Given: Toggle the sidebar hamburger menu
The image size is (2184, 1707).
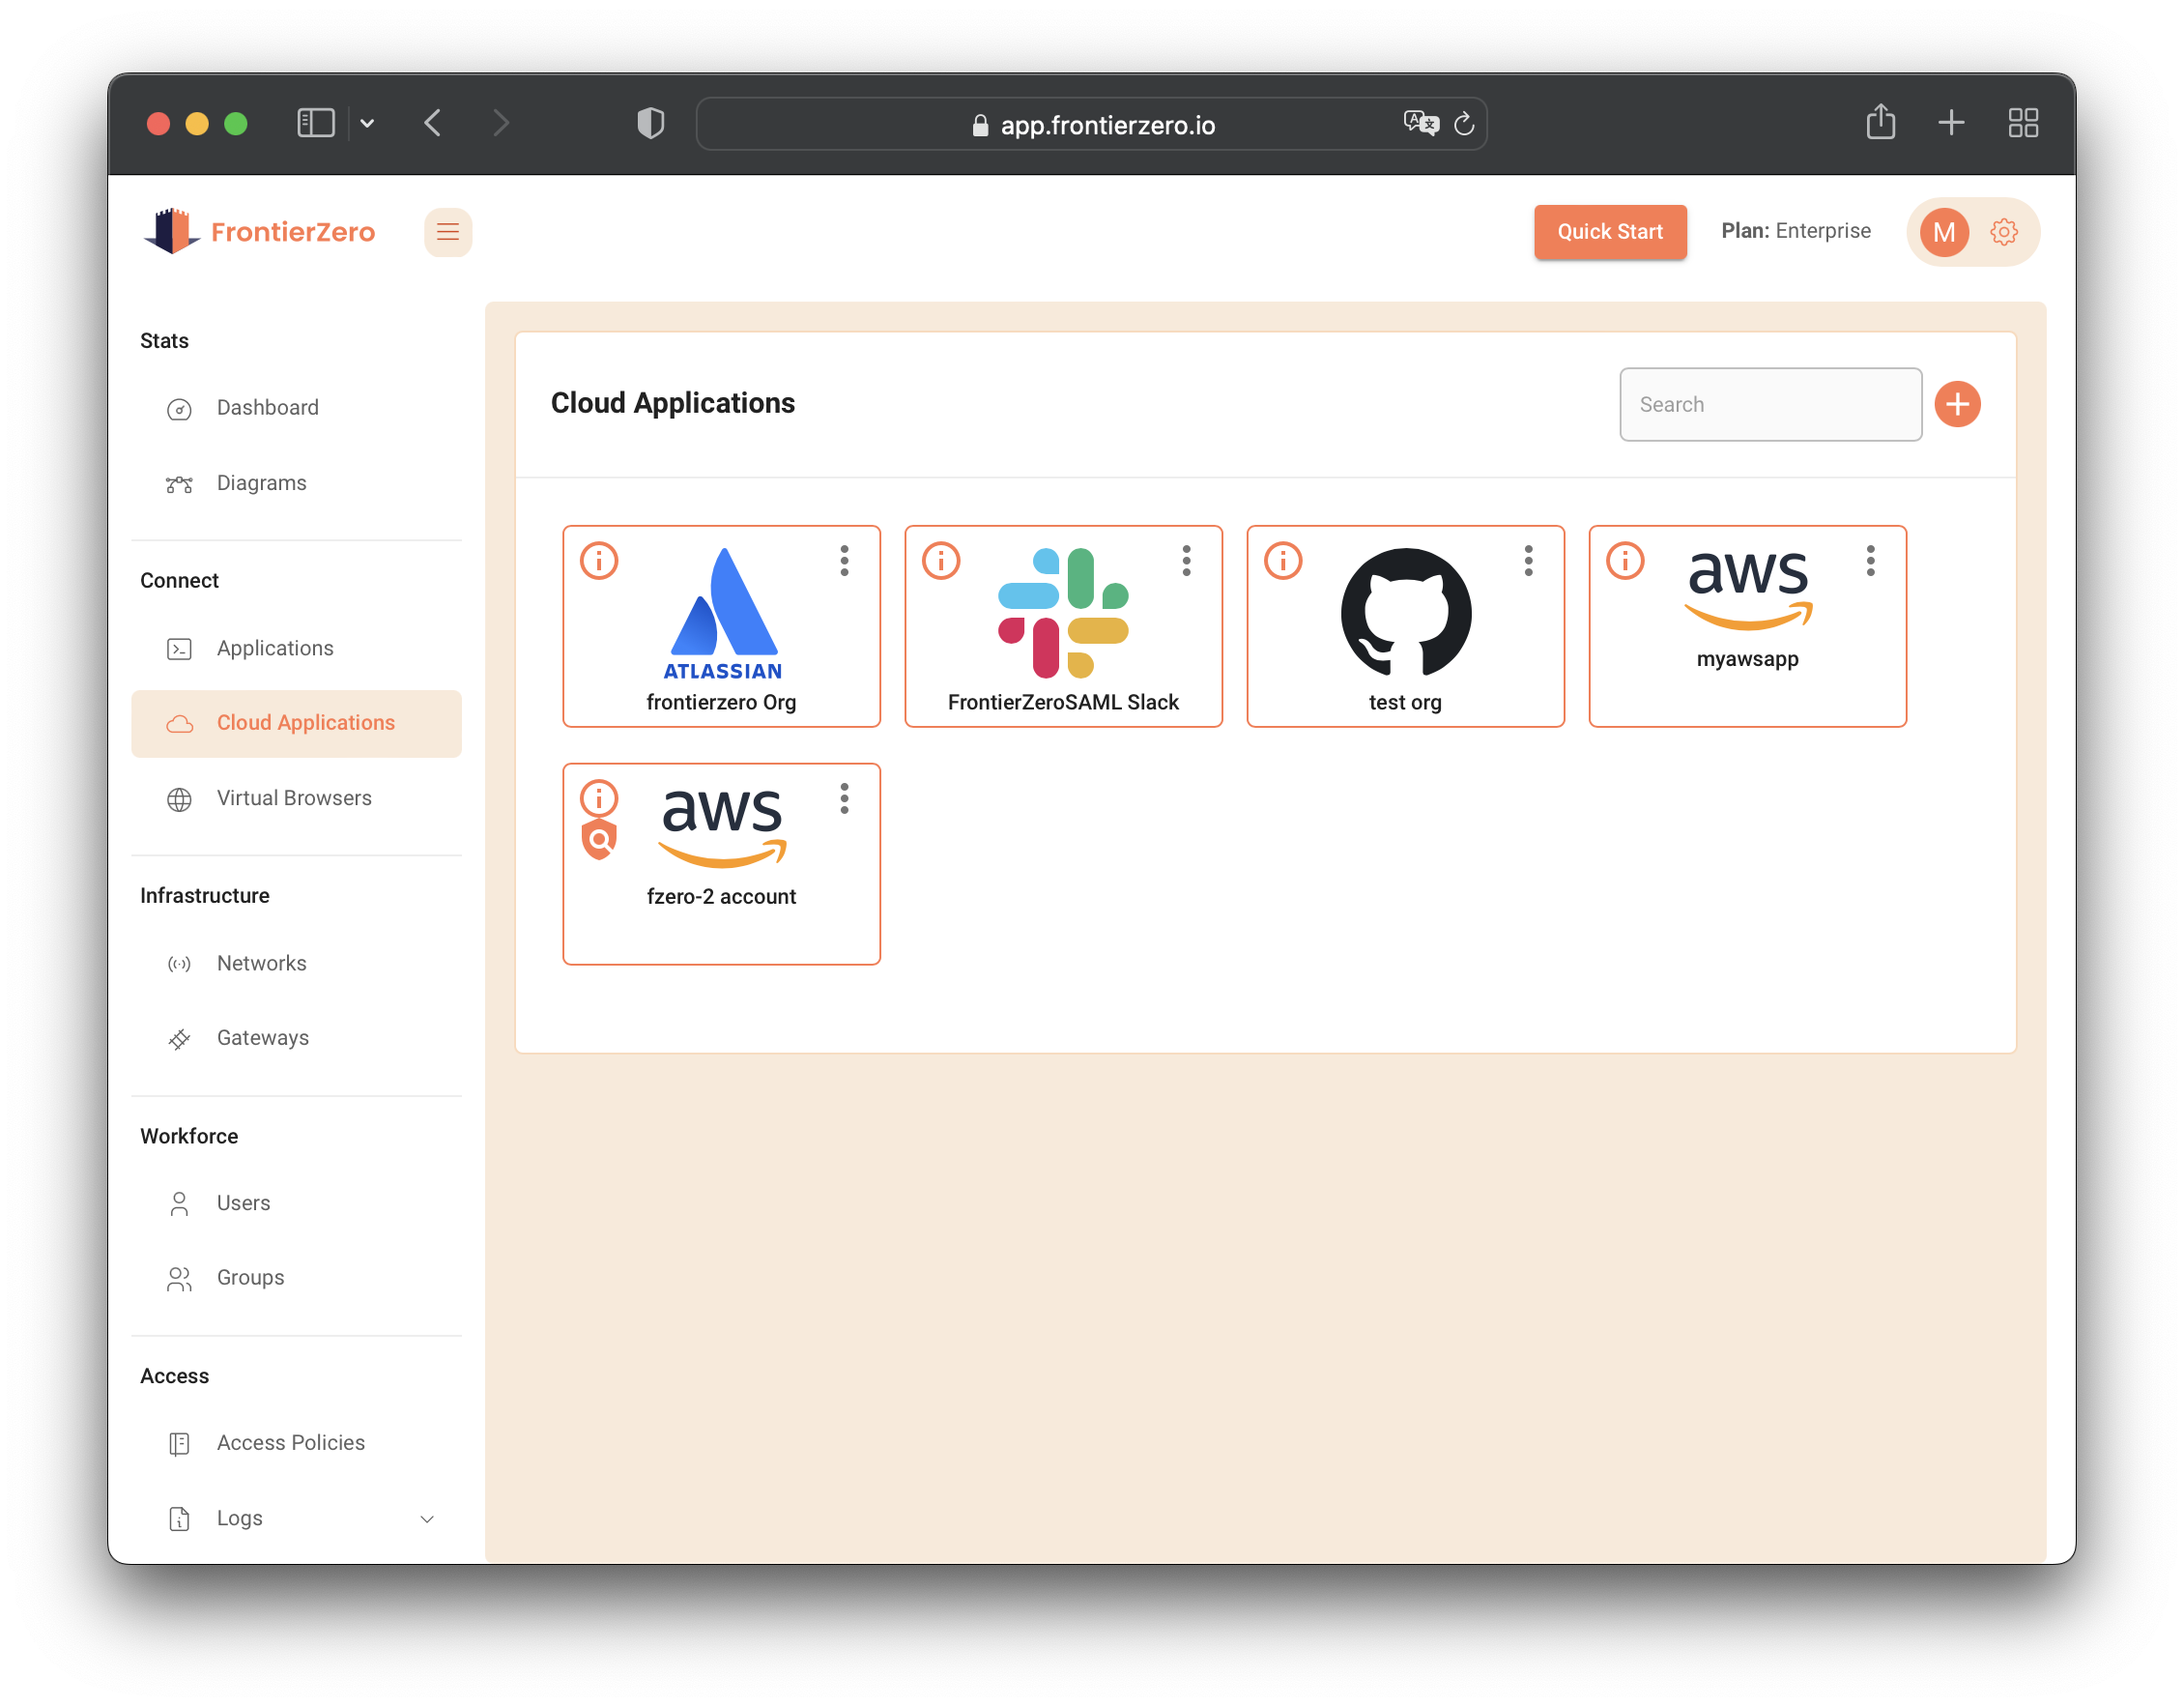Looking at the screenshot, I should click(448, 232).
